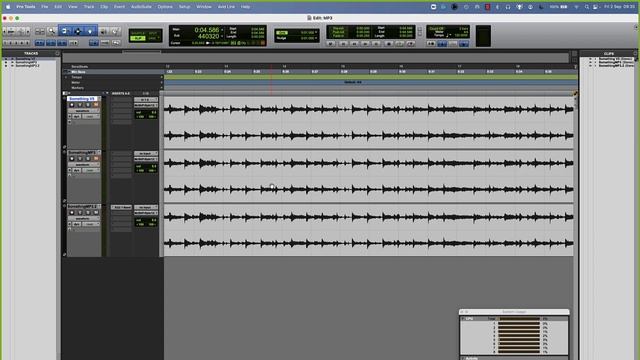Click the Rewind transport button
The width and height of the screenshot is (640, 360).
click(x=354, y=44)
